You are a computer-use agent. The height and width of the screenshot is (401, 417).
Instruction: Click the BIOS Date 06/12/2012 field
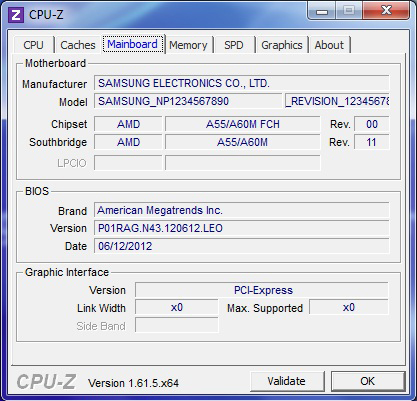point(242,246)
